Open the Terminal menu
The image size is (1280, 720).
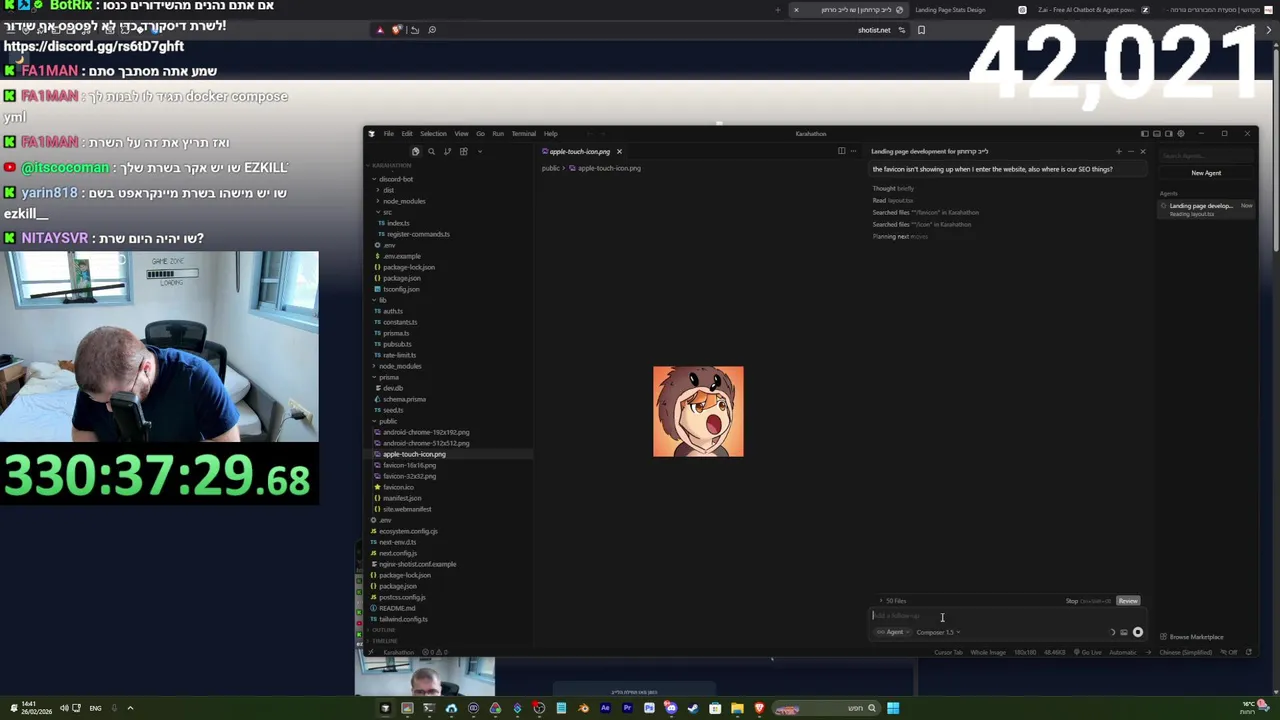pos(524,133)
